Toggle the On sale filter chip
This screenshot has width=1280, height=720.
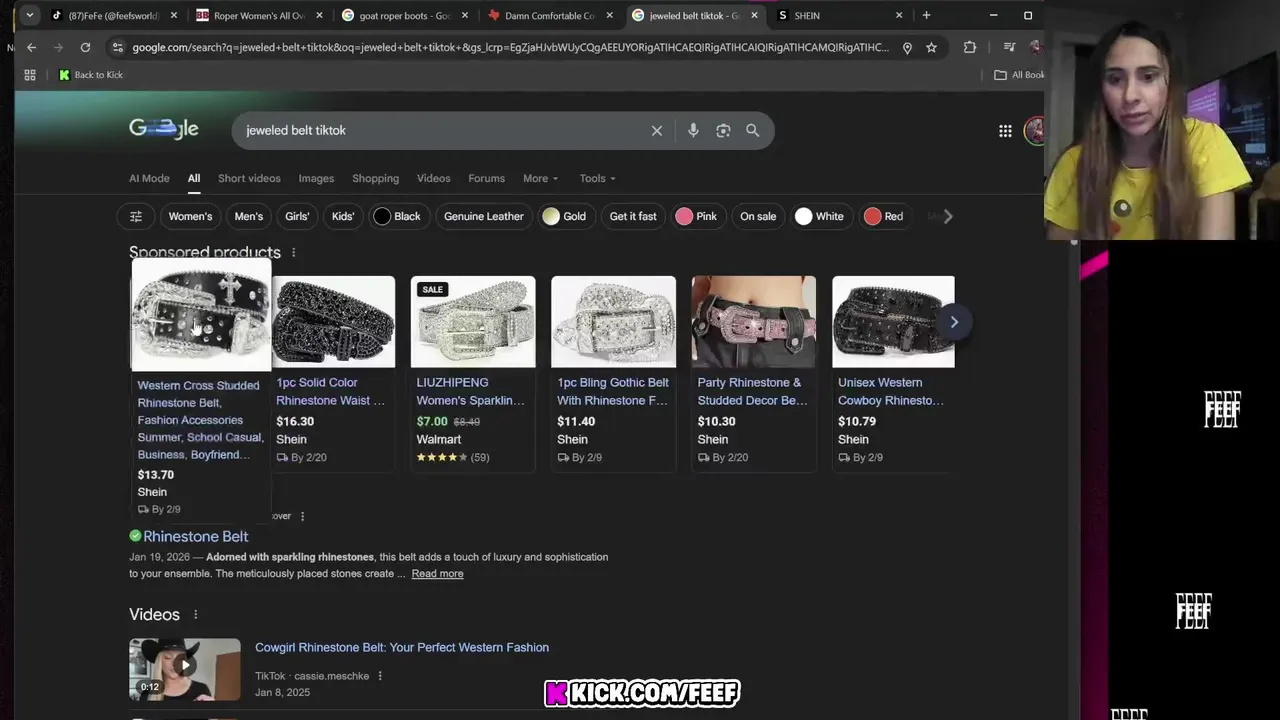tap(758, 216)
